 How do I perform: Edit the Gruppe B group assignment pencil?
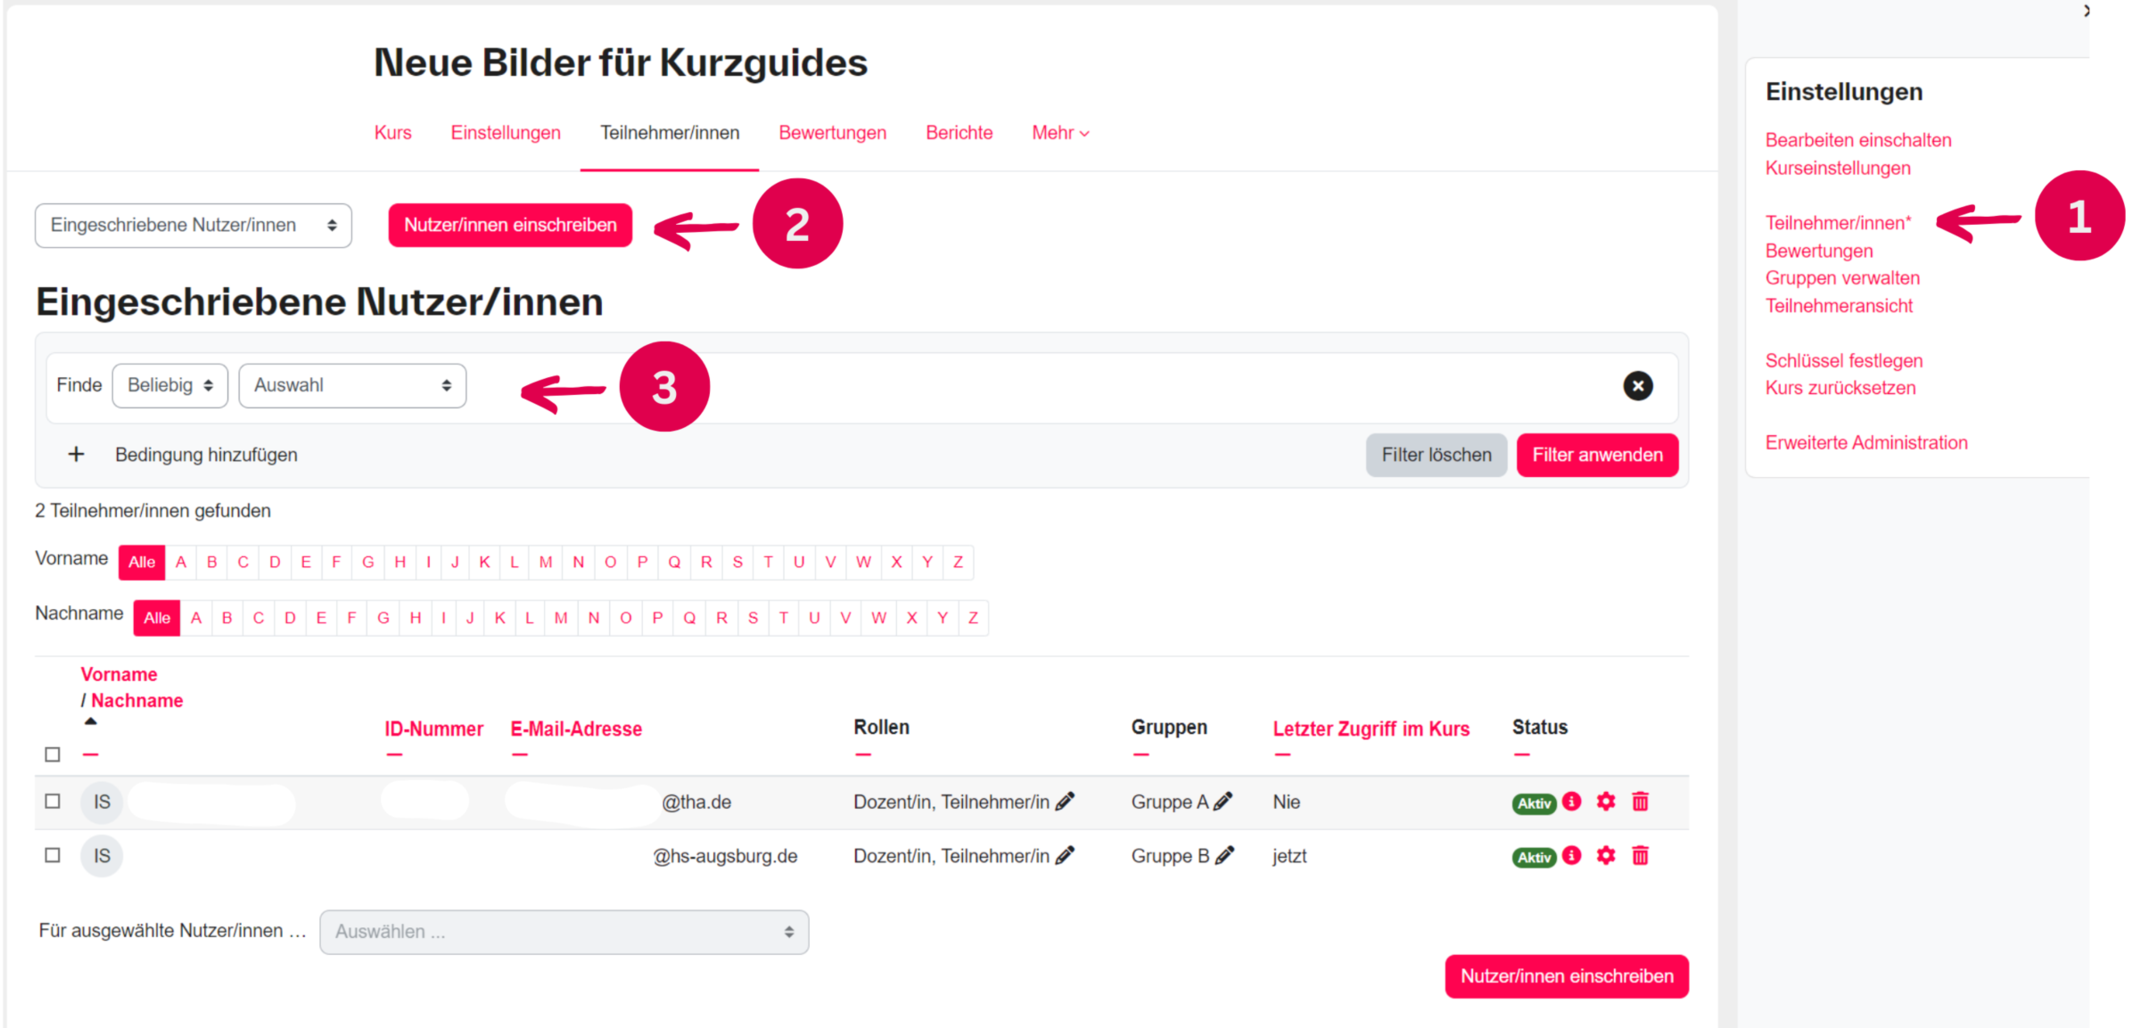pos(1225,856)
